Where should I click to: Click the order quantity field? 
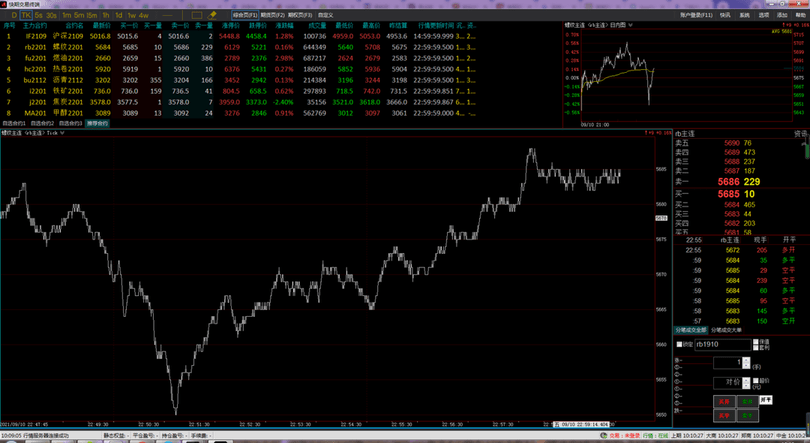coord(728,363)
